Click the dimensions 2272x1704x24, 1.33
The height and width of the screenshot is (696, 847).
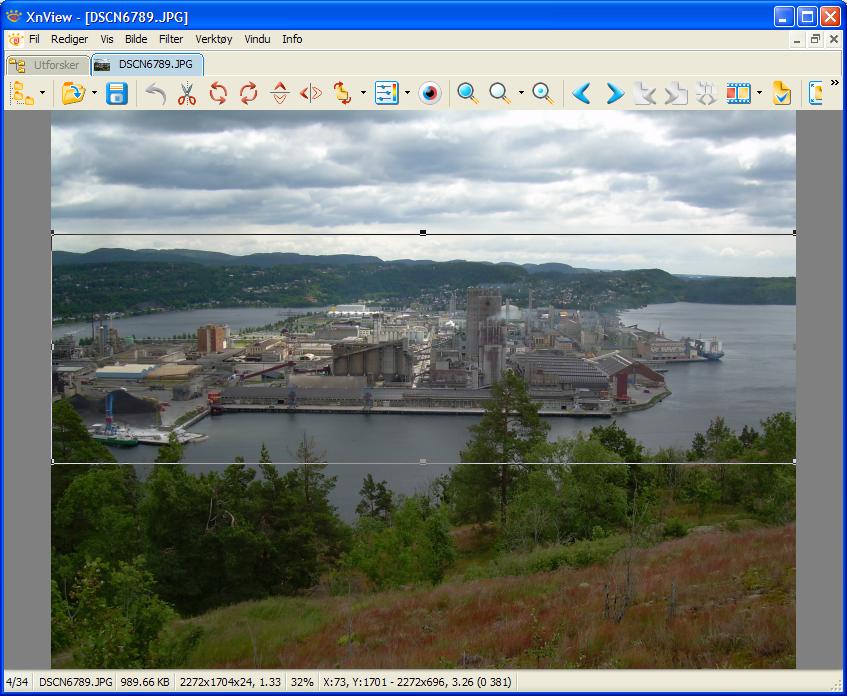point(230,682)
